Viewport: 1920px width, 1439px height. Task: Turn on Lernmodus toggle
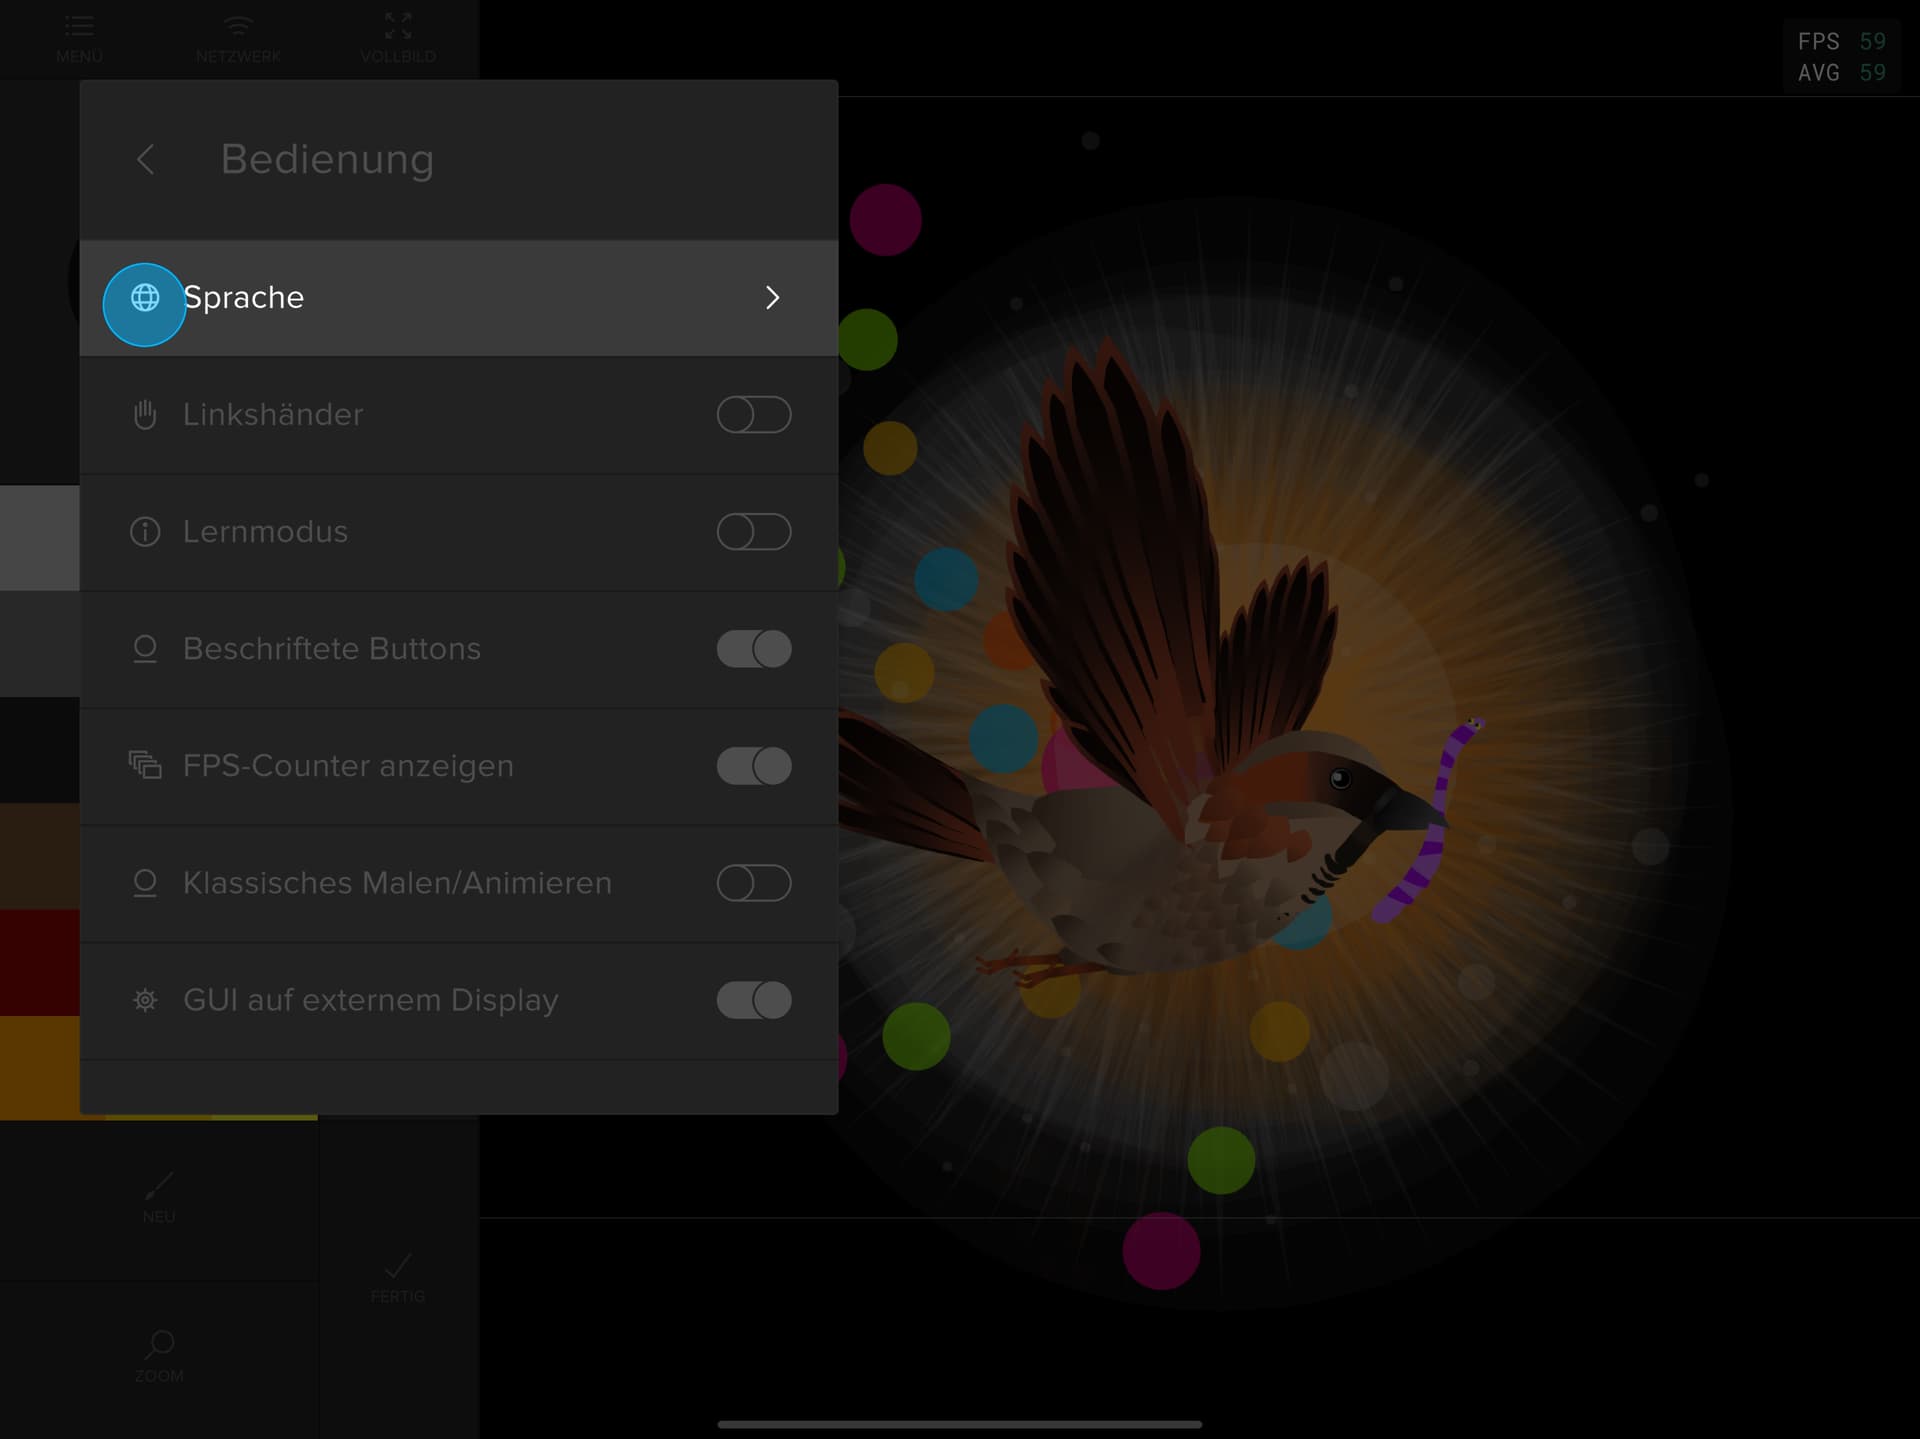[754, 532]
